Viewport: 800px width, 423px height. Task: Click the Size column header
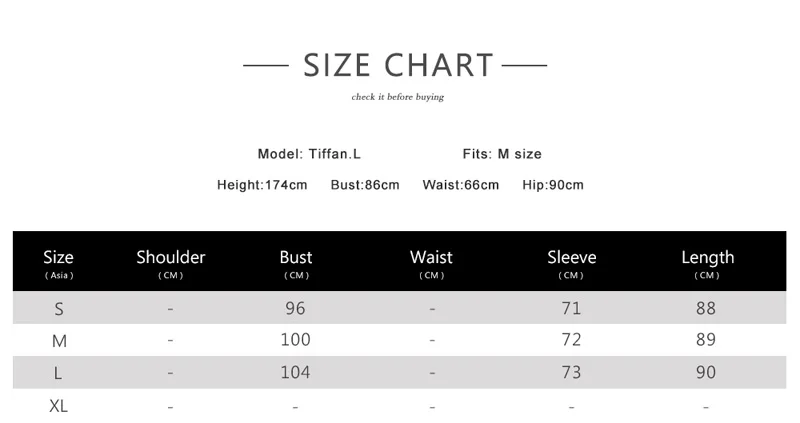point(59,258)
